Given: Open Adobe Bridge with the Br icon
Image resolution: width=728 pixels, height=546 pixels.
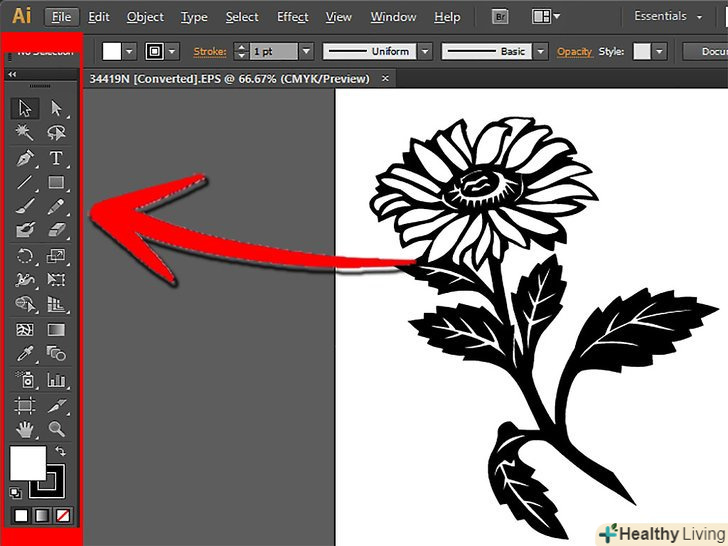Looking at the screenshot, I should coord(501,17).
